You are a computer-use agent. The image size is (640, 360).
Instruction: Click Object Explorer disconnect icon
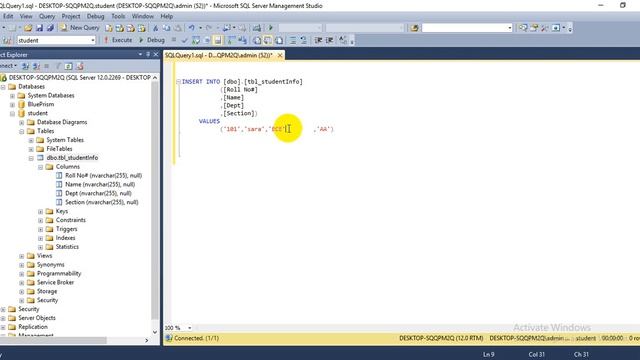(36, 66)
